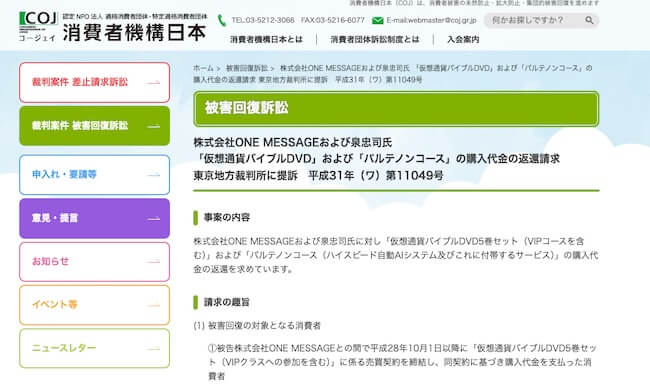Screen dimensions: 650x387
Task: Open 消費者機構日本とは menu item
Action: [x=267, y=39]
